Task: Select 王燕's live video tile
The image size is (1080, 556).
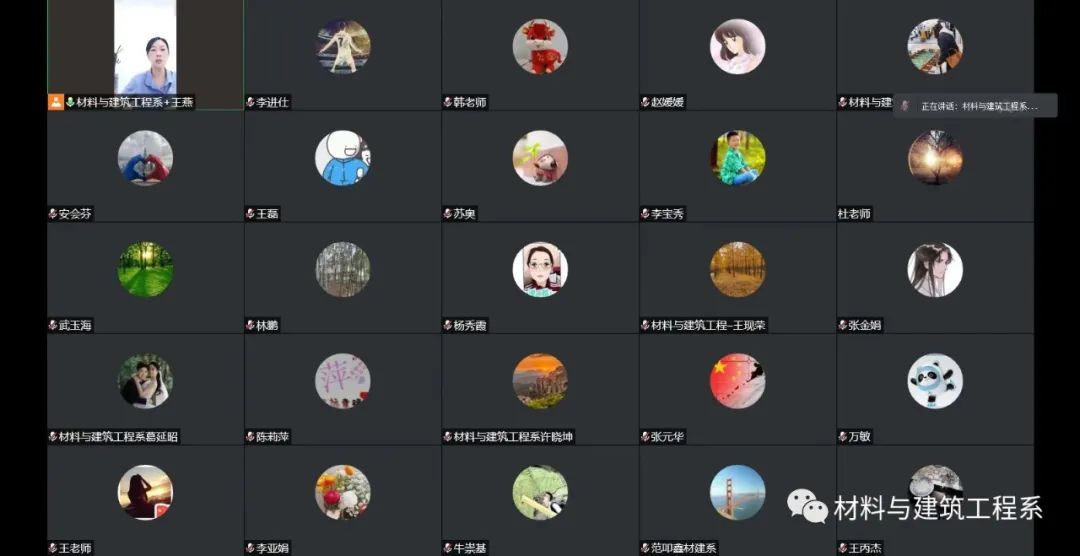Action: [145, 54]
